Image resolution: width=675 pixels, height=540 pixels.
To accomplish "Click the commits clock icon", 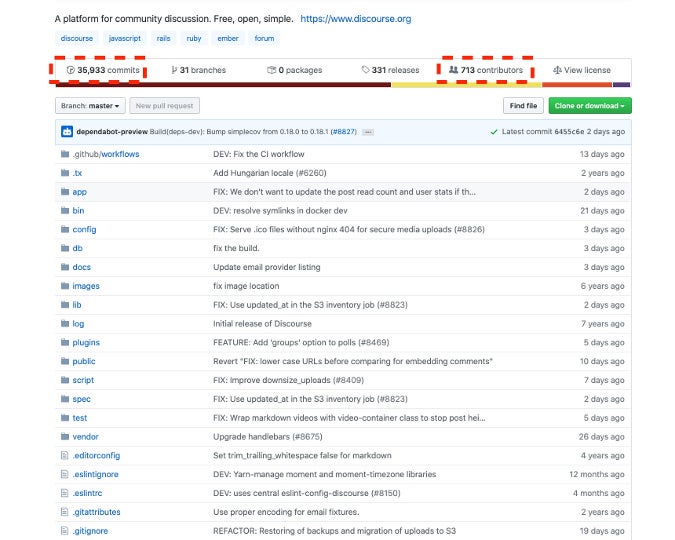I will pyautogui.click(x=71, y=70).
